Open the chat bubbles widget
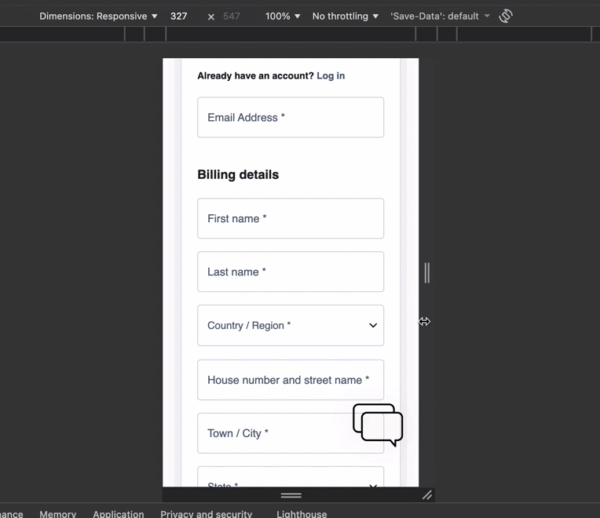Screen dimensions: 600x518 tap(378, 425)
